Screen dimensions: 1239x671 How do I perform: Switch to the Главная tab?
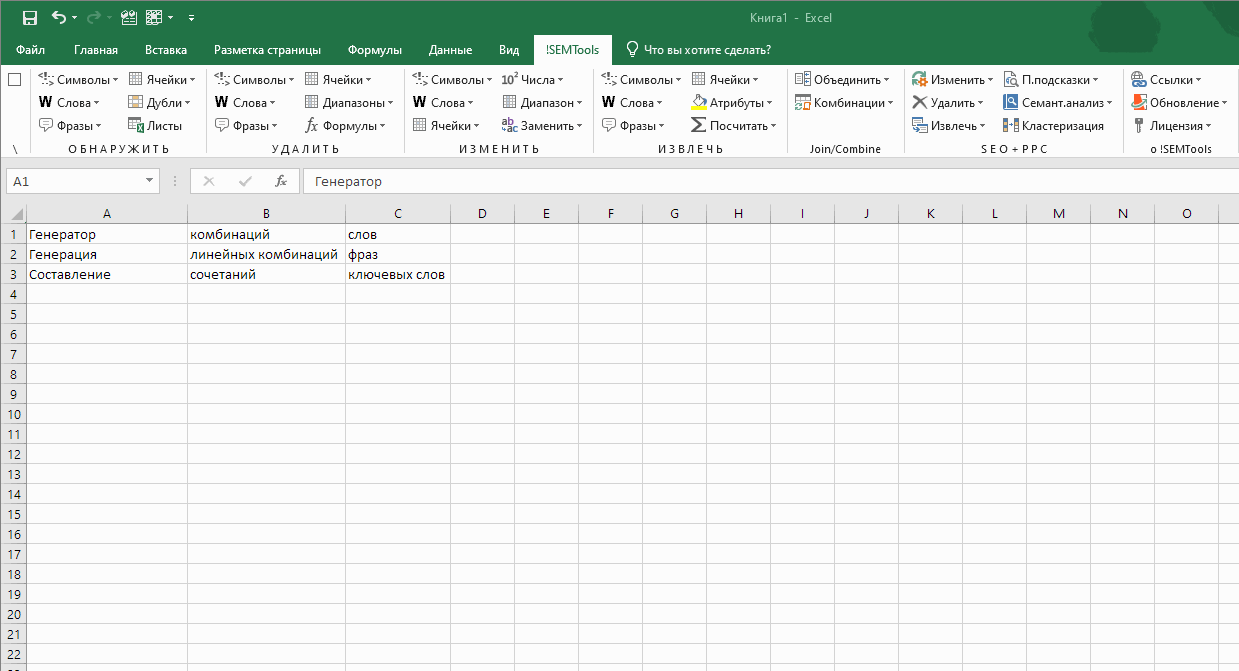tap(96, 50)
